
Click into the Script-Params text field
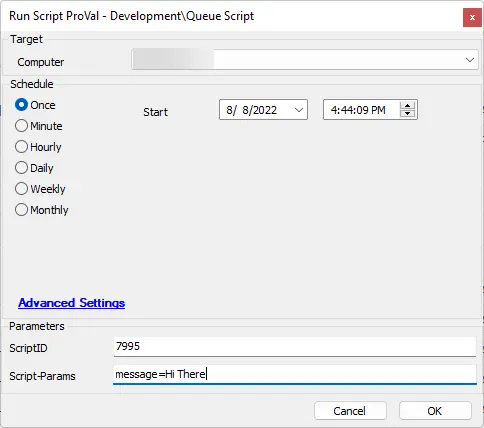[x=295, y=374]
